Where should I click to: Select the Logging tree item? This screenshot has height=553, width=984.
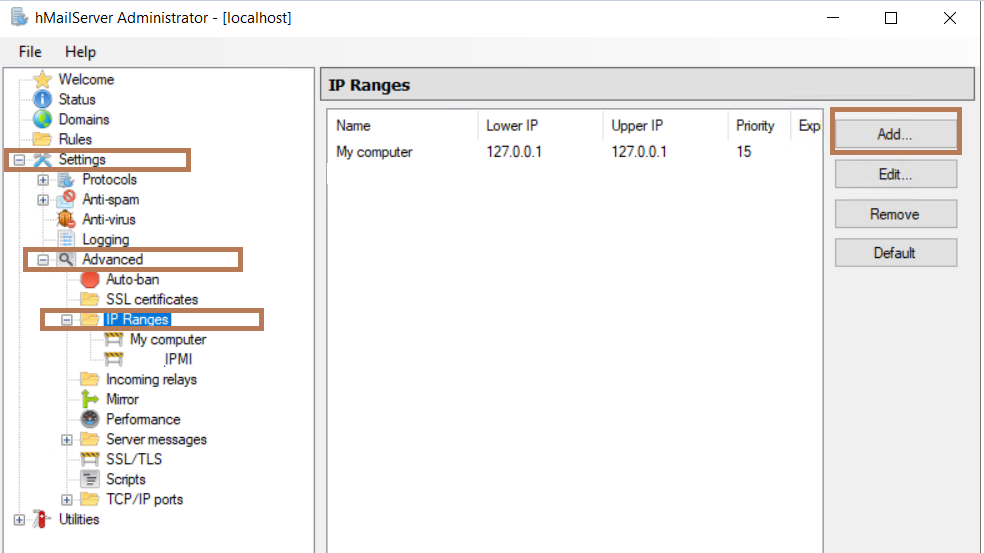(x=105, y=240)
